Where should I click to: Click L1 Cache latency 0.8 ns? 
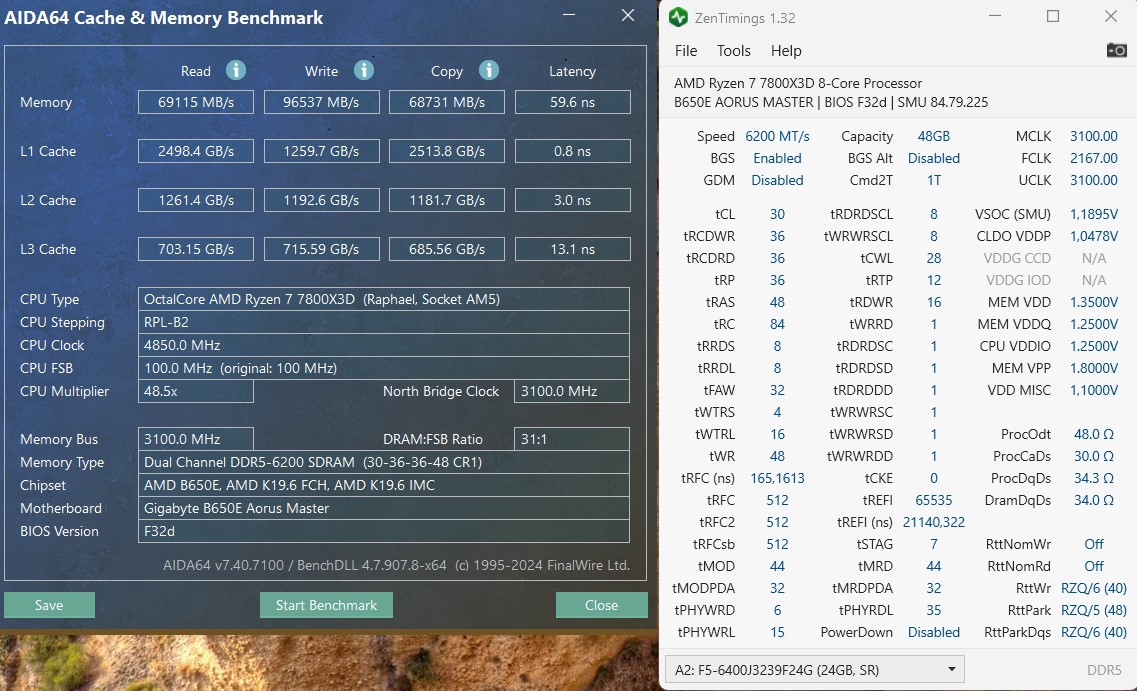(572, 151)
